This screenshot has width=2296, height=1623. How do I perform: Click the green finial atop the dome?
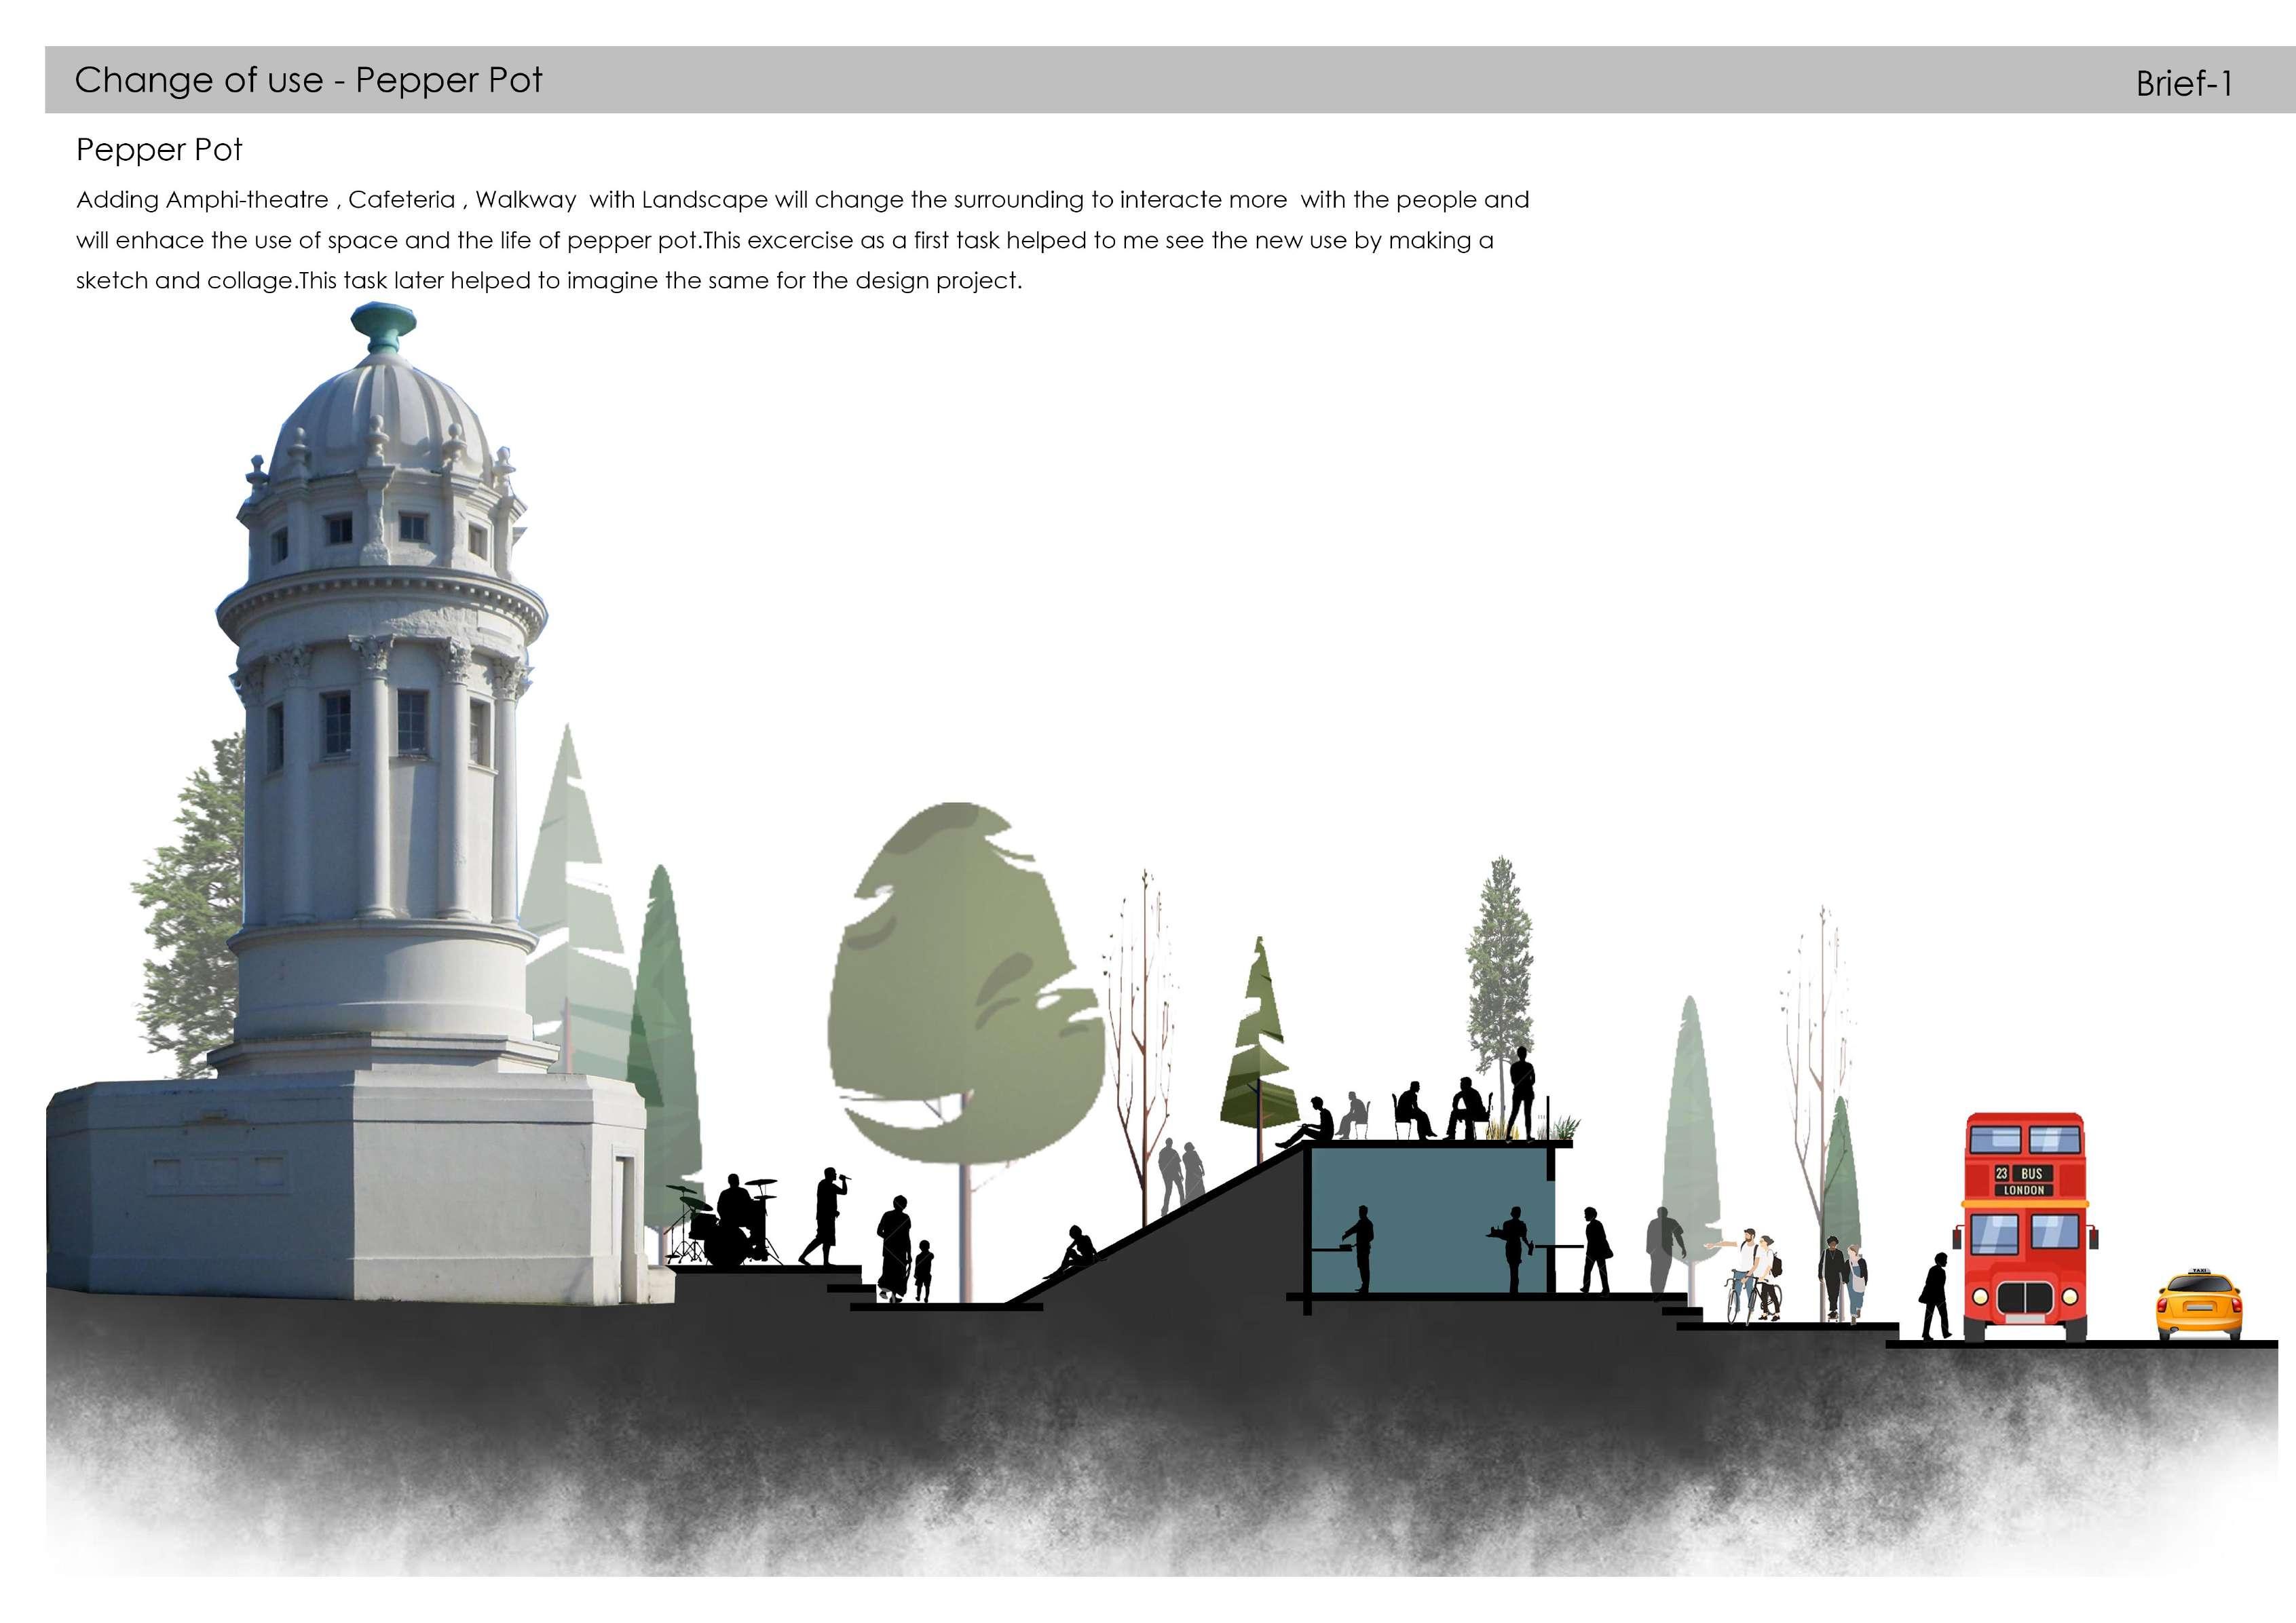pos(383,326)
